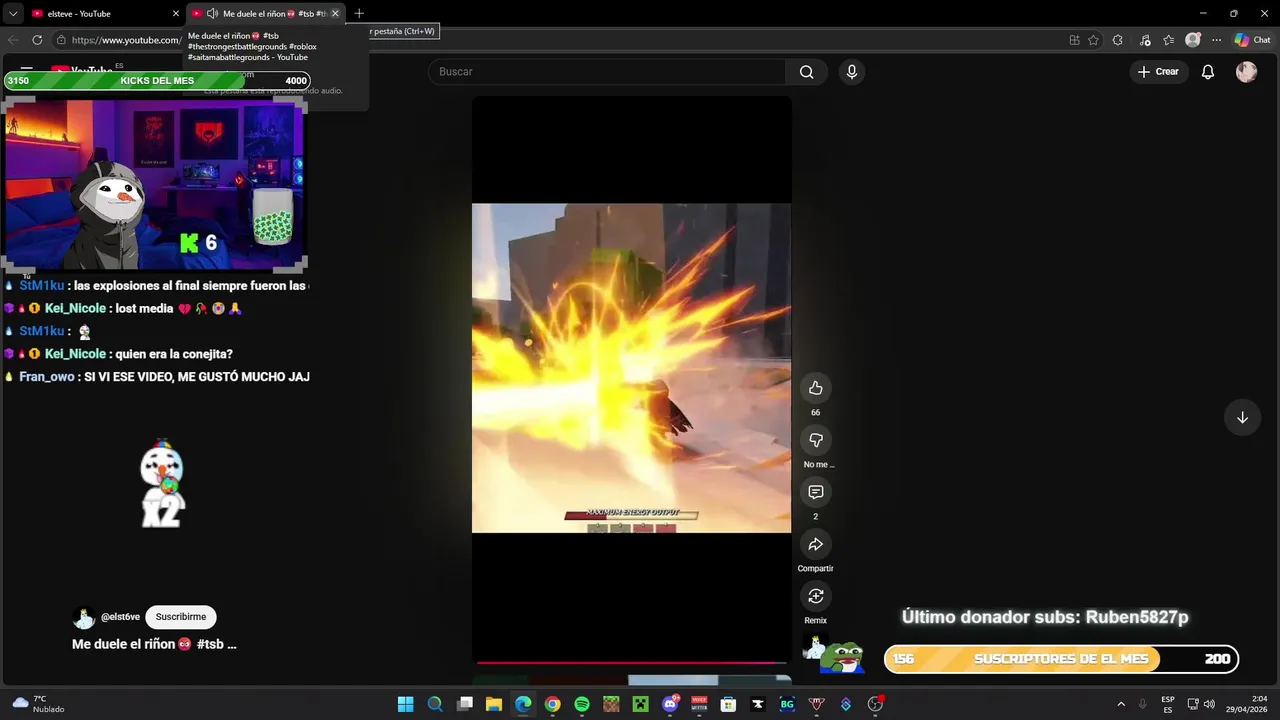Open the Windows Start menu

pyautogui.click(x=405, y=704)
